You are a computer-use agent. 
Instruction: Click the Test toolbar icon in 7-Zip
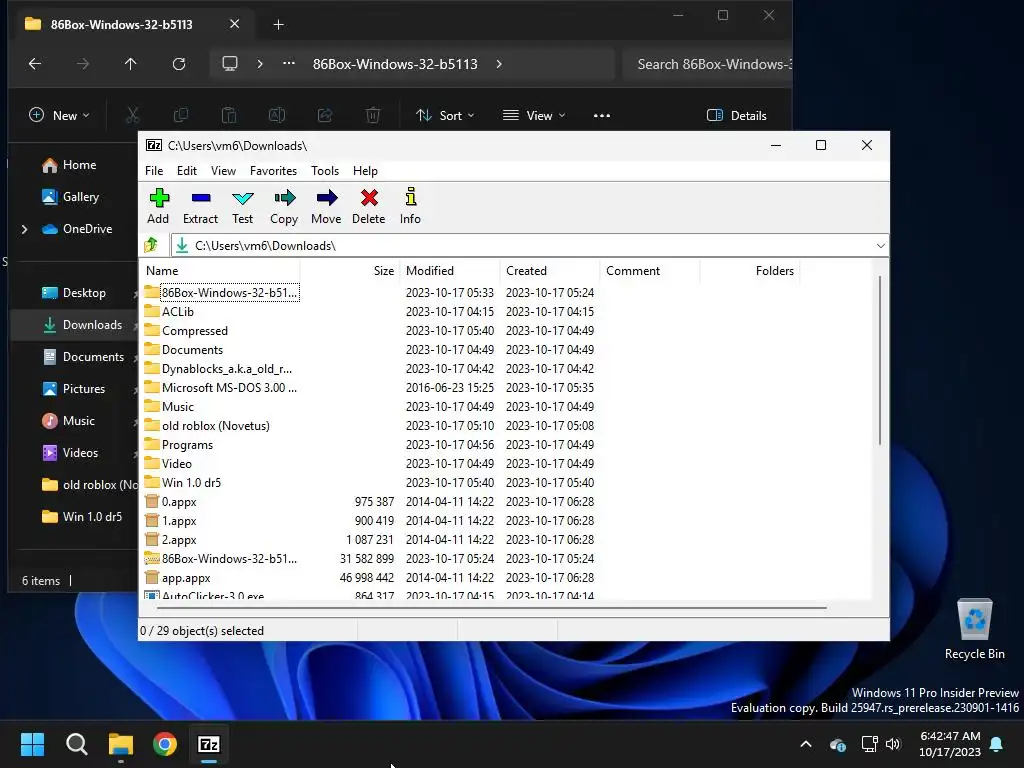[x=242, y=206]
